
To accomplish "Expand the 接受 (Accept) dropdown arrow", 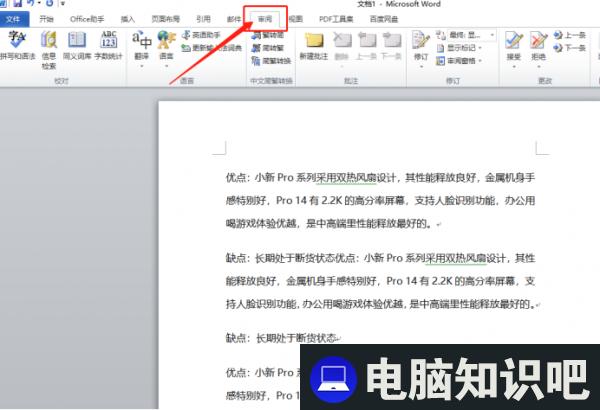I will tap(514, 66).
